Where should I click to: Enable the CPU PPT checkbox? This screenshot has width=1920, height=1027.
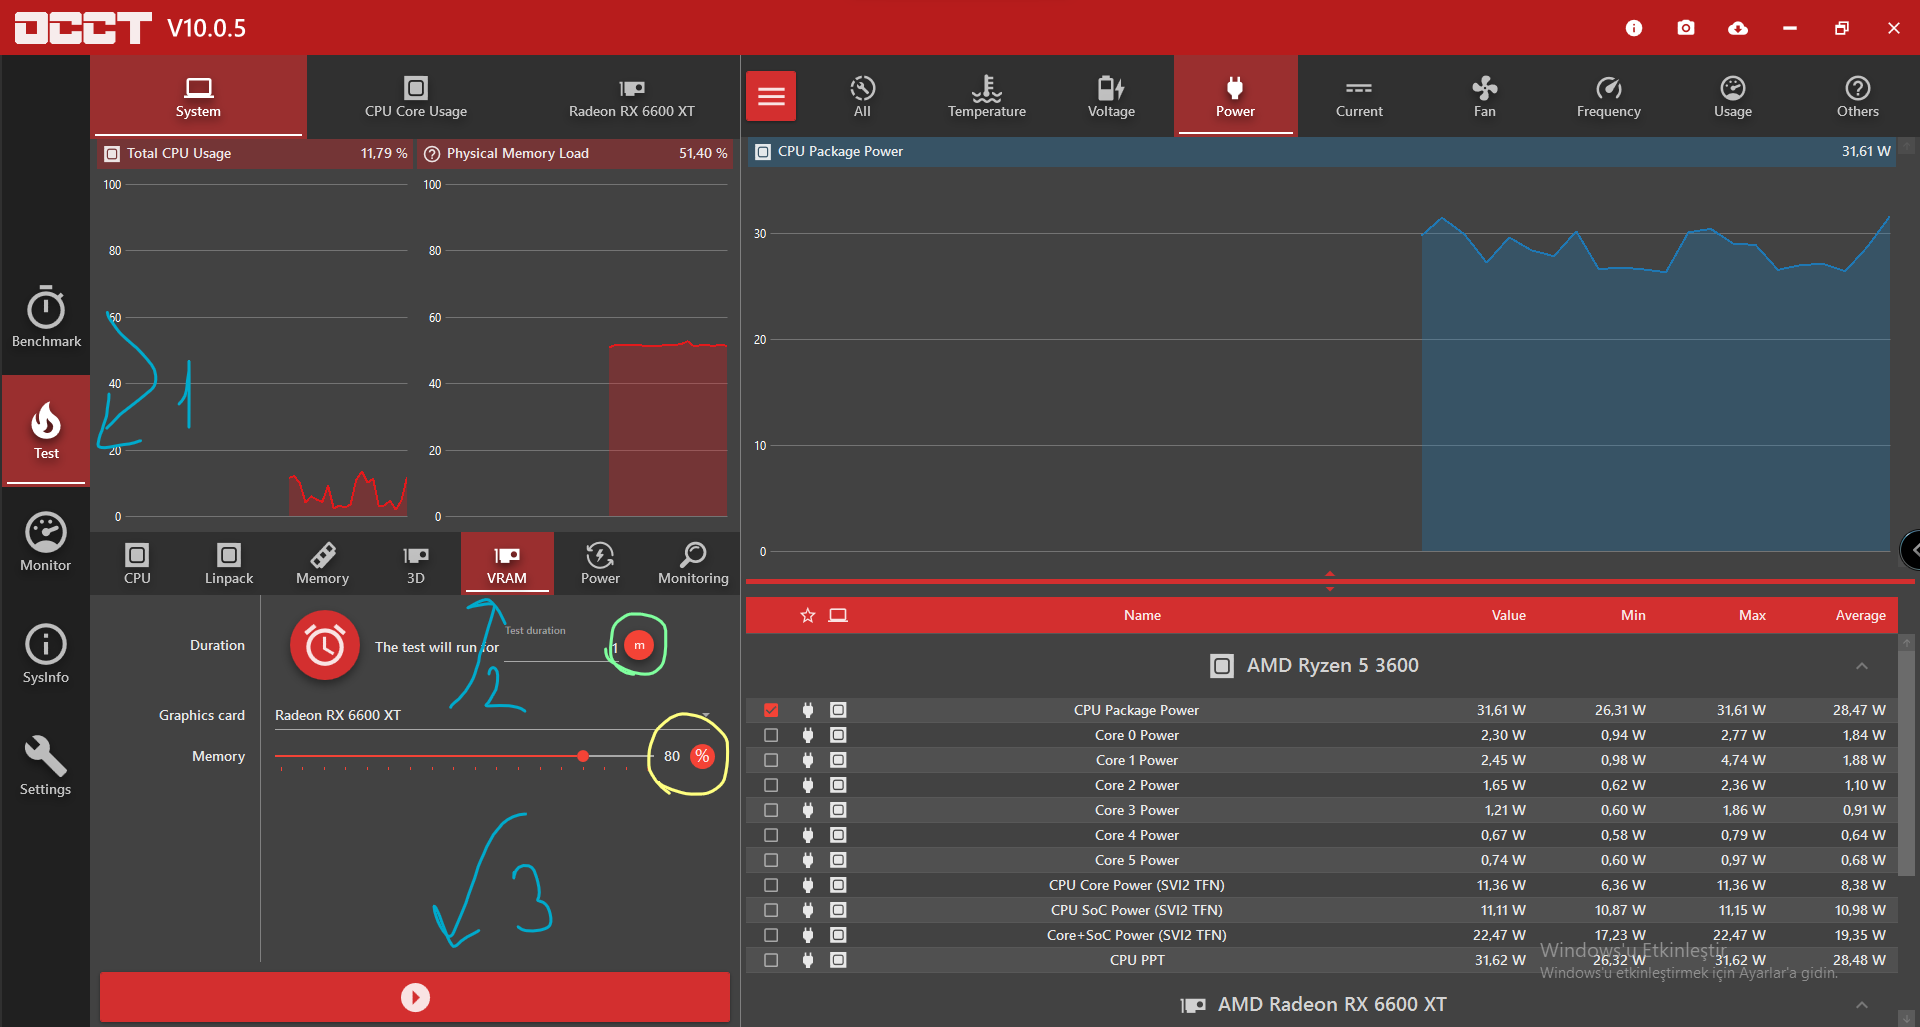(771, 960)
